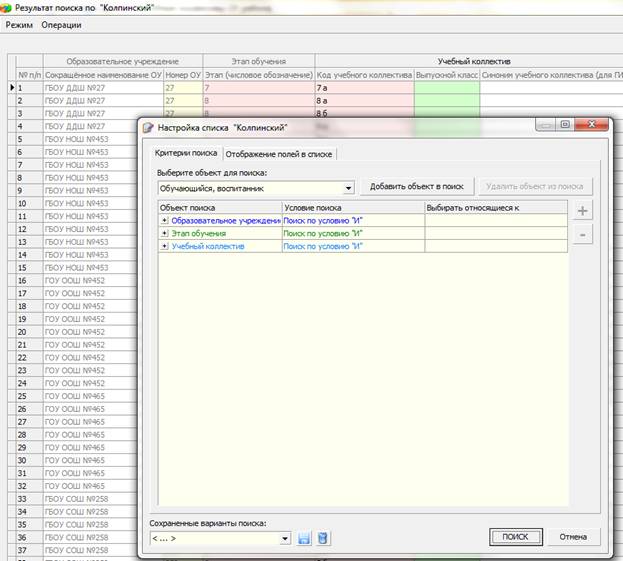Viewport: 623px width, 561px height.
Task: Expand the Учебный коллектив search object
Action: (x=164, y=246)
